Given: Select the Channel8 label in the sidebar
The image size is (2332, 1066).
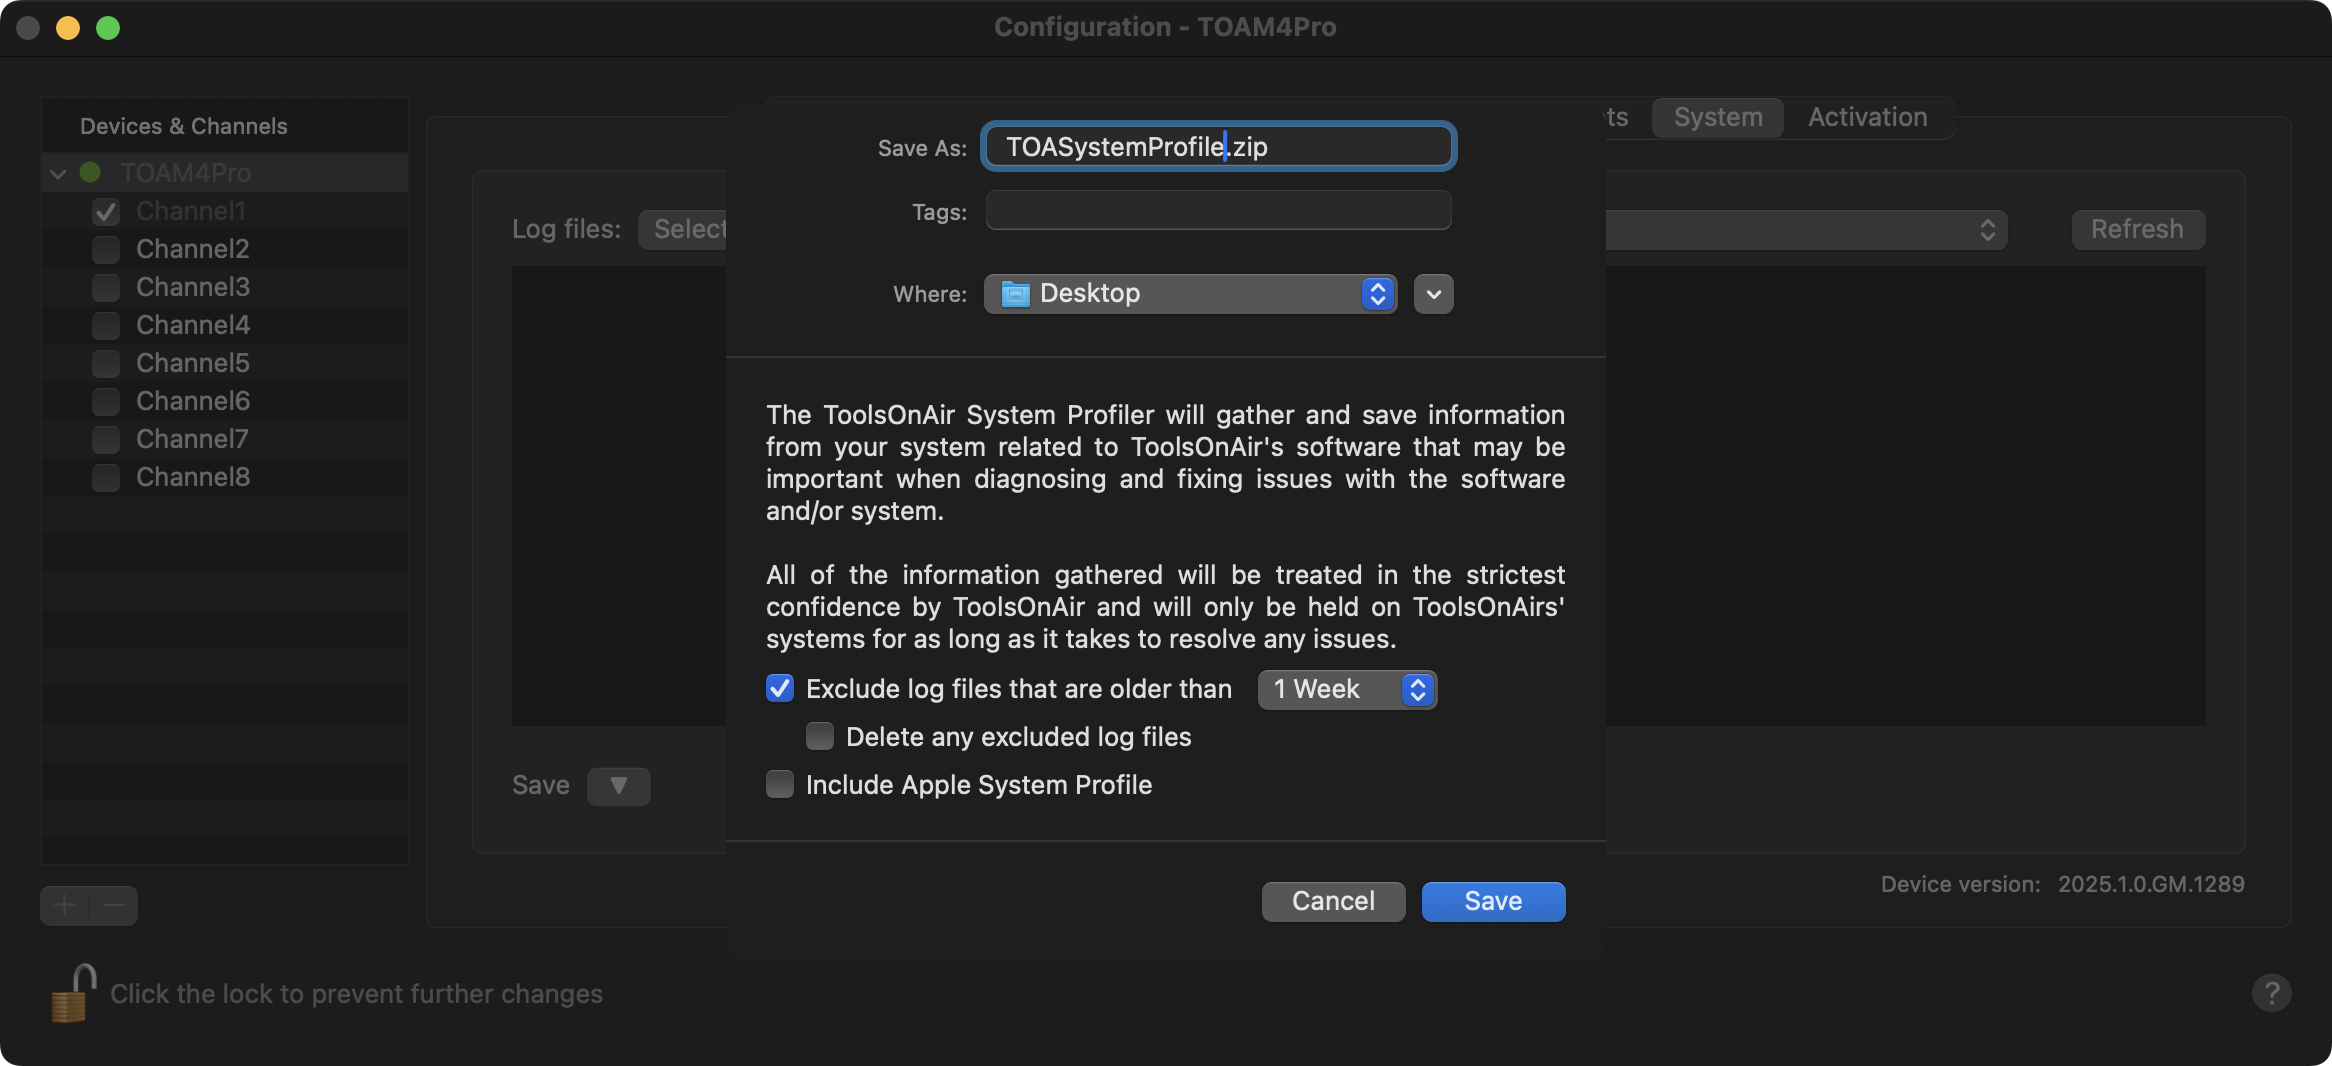Looking at the screenshot, I should tap(193, 478).
